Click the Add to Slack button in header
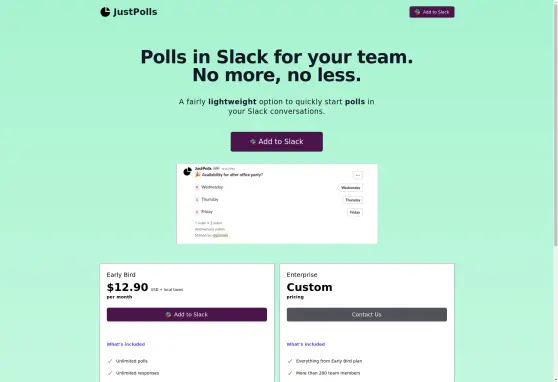The image size is (558, 382). 432,12
